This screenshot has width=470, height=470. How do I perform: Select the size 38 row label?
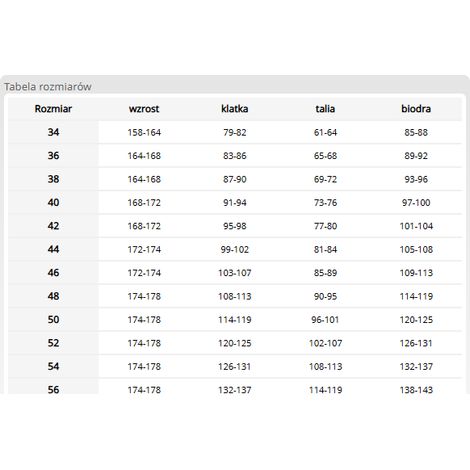pos(53,179)
